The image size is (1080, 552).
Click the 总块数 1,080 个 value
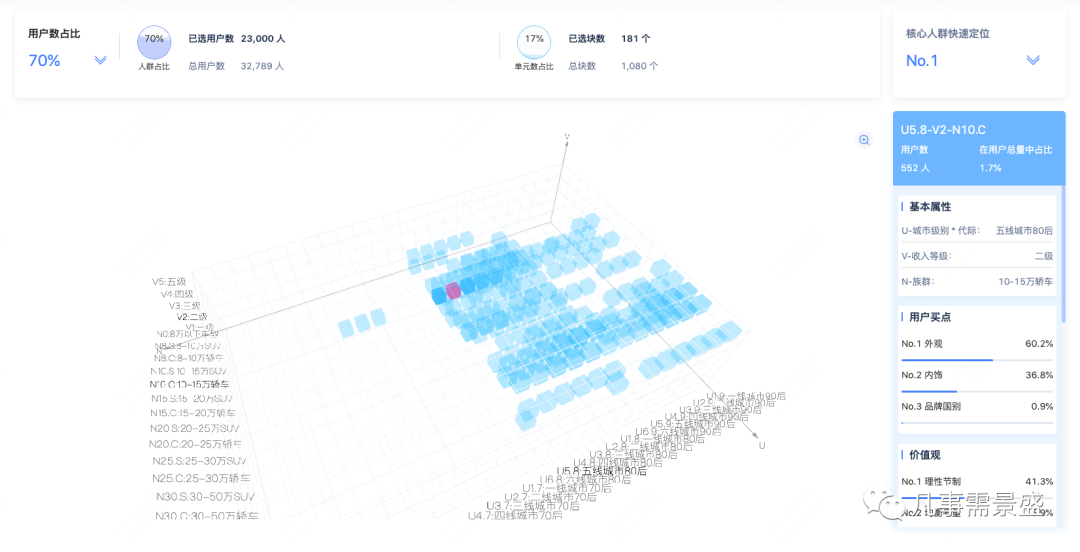point(639,66)
